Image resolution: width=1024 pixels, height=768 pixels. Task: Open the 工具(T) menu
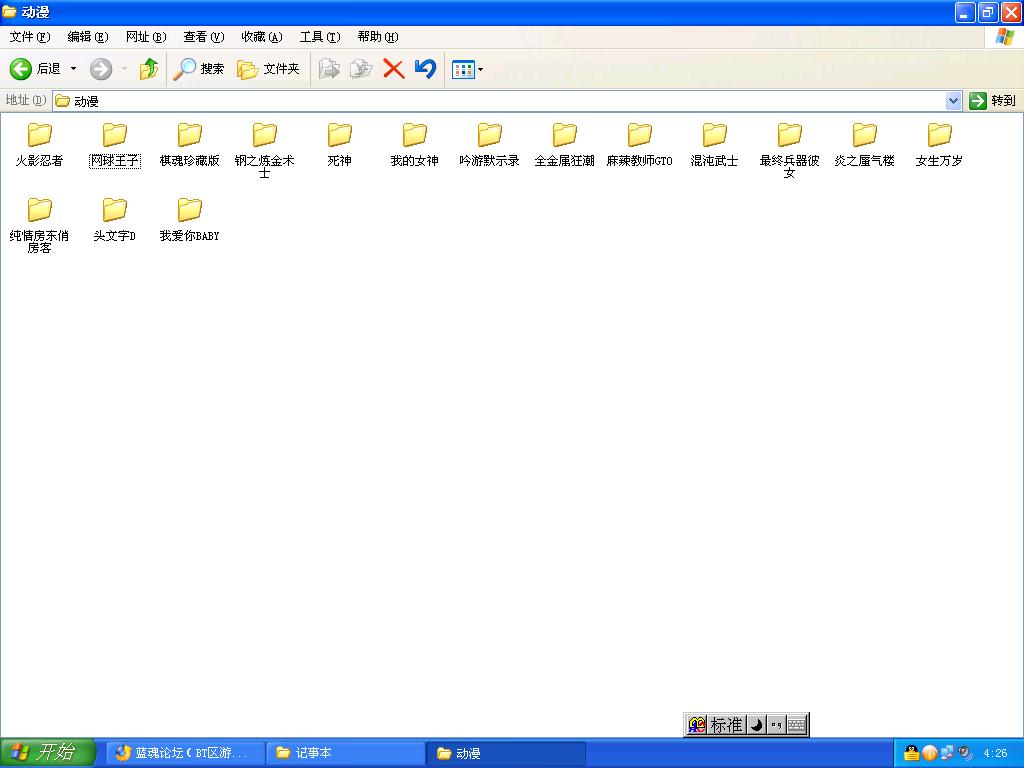coord(319,37)
